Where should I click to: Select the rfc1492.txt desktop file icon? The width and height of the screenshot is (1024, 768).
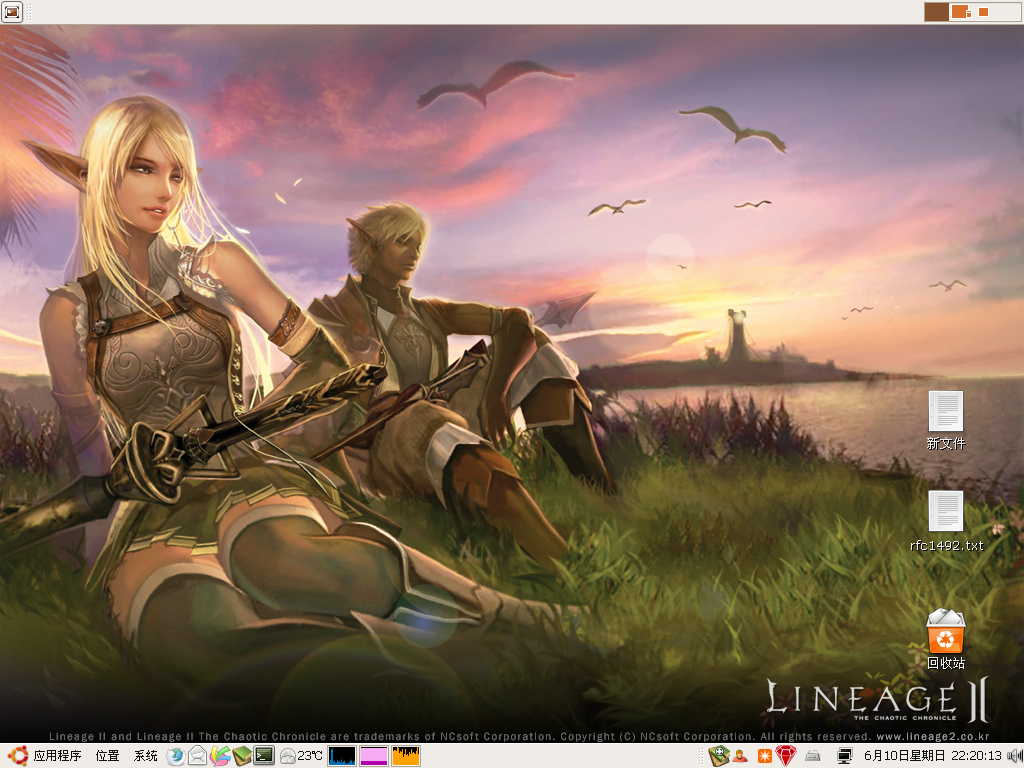tap(946, 521)
